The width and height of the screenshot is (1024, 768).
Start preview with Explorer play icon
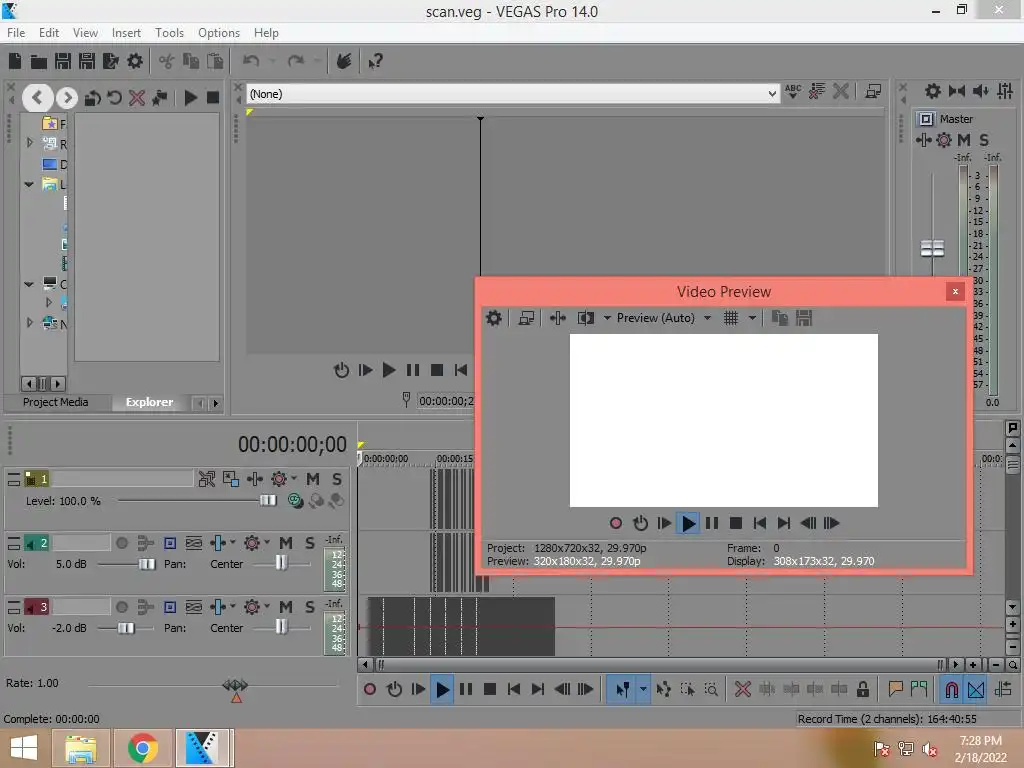tap(191, 98)
